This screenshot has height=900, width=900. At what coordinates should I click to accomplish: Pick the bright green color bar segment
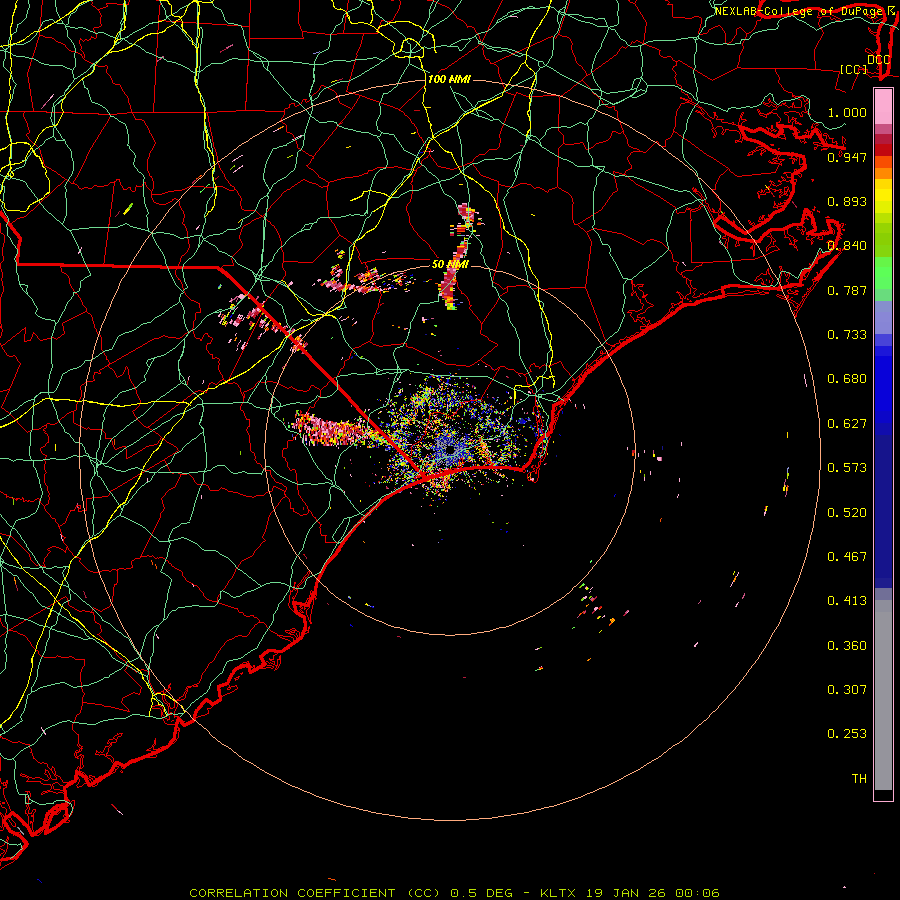point(883,273)
